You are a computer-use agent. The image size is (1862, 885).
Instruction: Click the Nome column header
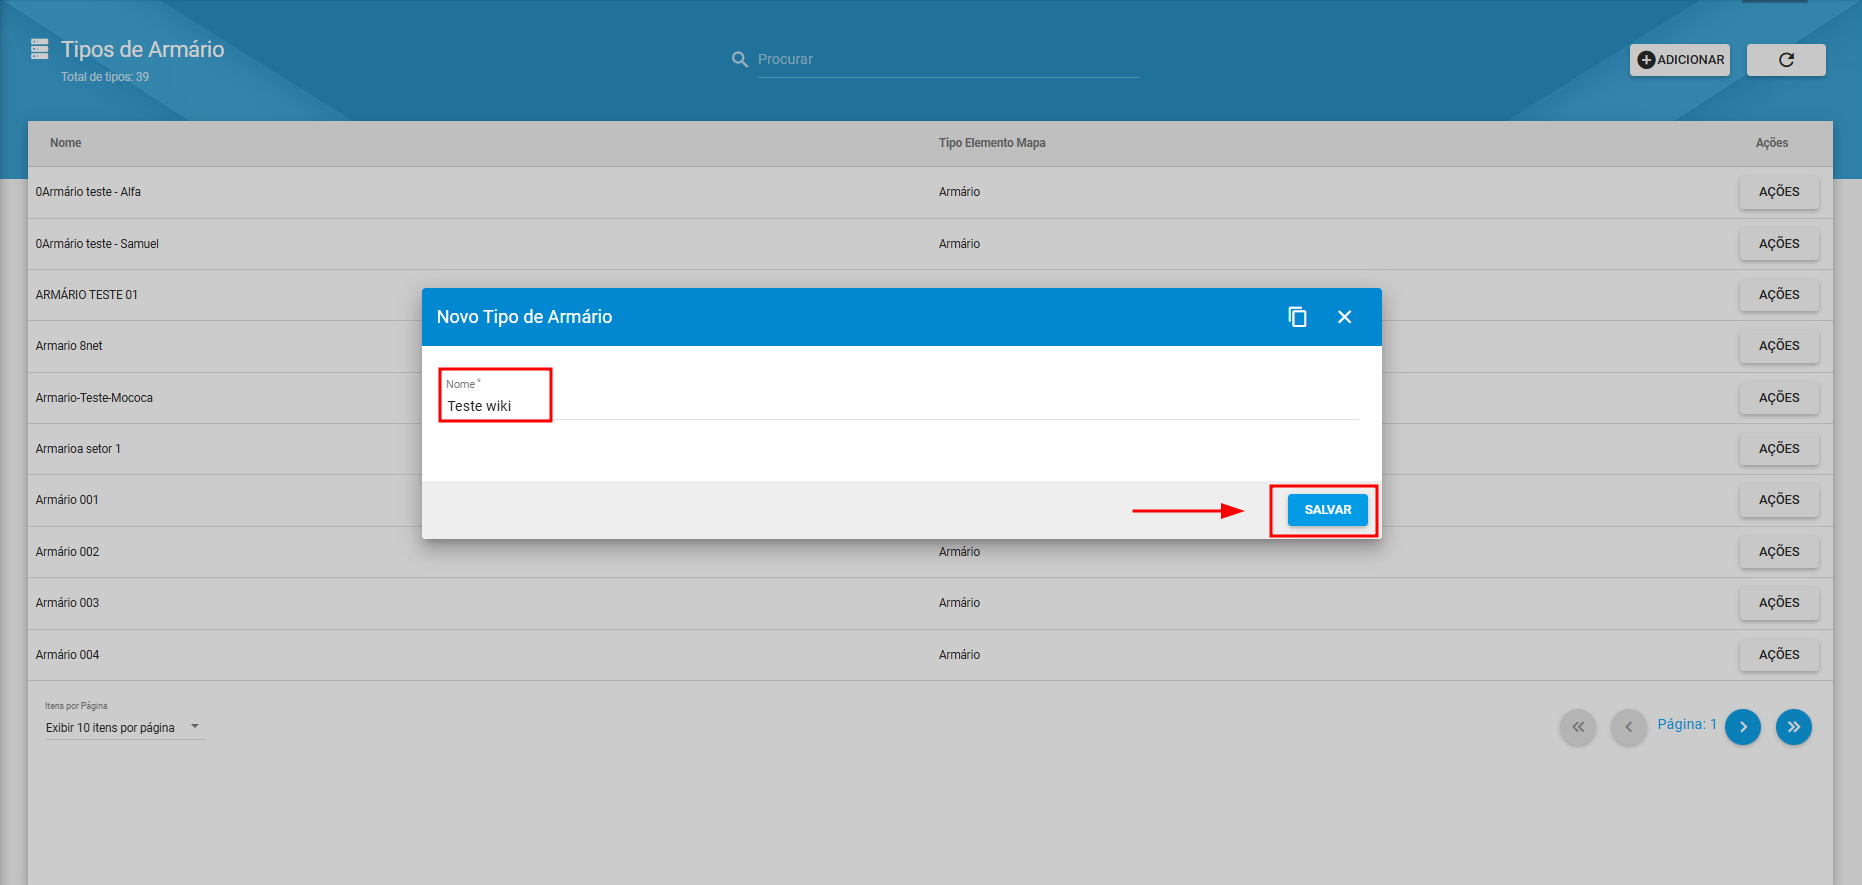pos(66,143)
